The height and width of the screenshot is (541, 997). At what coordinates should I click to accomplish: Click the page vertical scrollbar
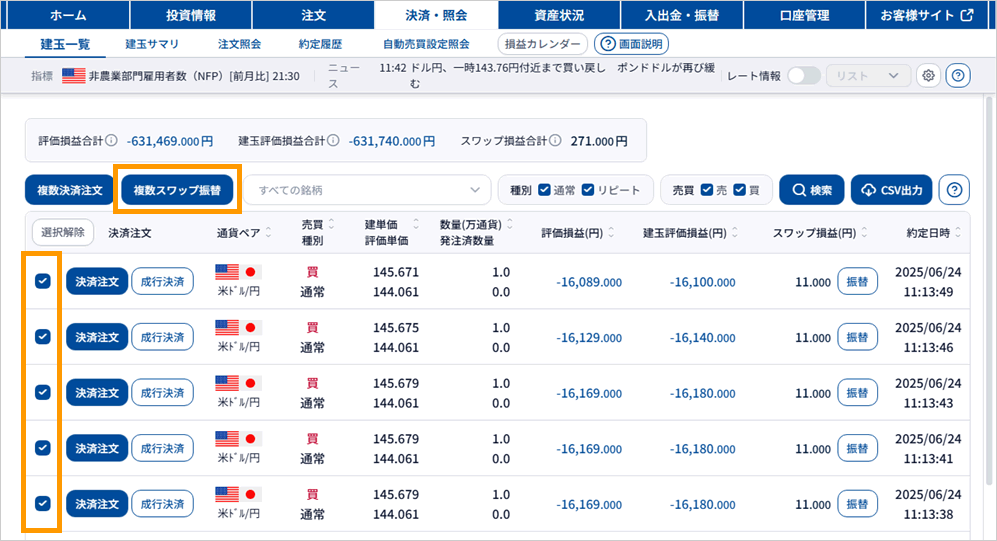[x=989, y=290]
